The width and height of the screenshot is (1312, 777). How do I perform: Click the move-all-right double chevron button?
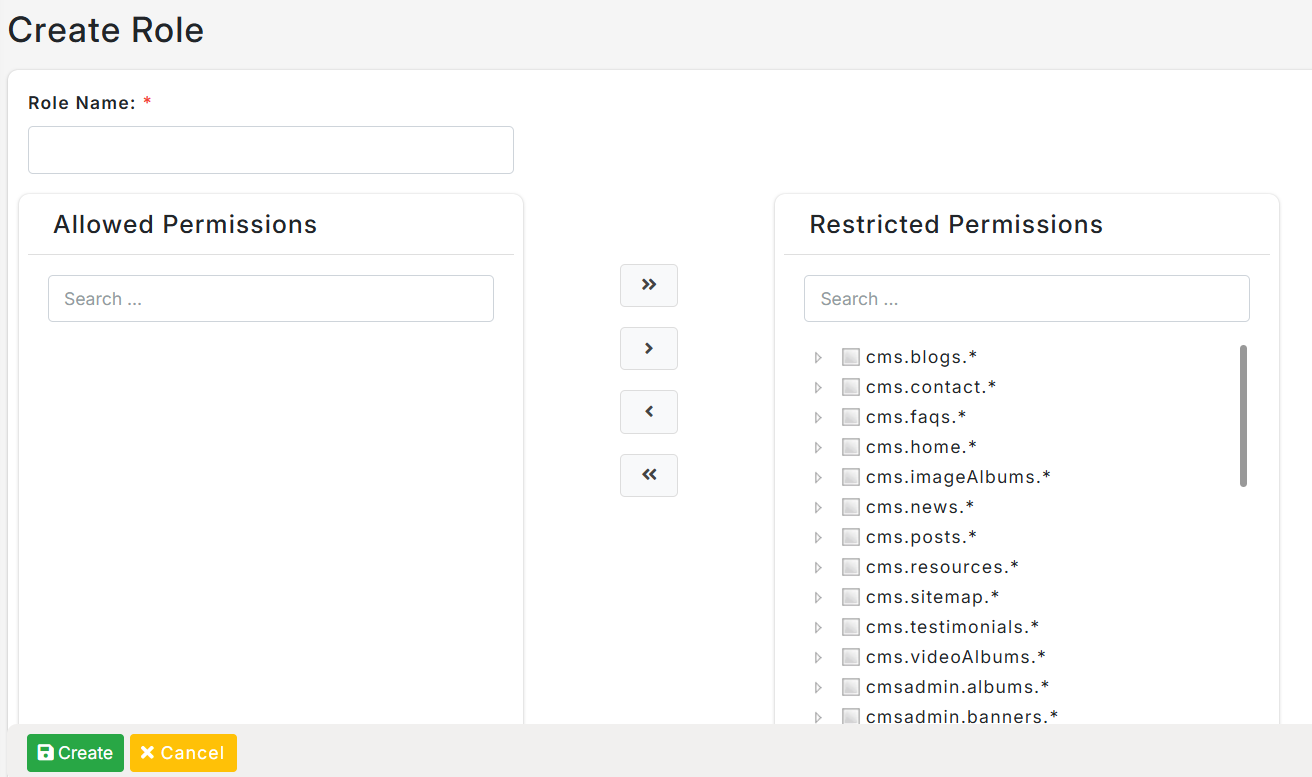click(x=649, y=285)
